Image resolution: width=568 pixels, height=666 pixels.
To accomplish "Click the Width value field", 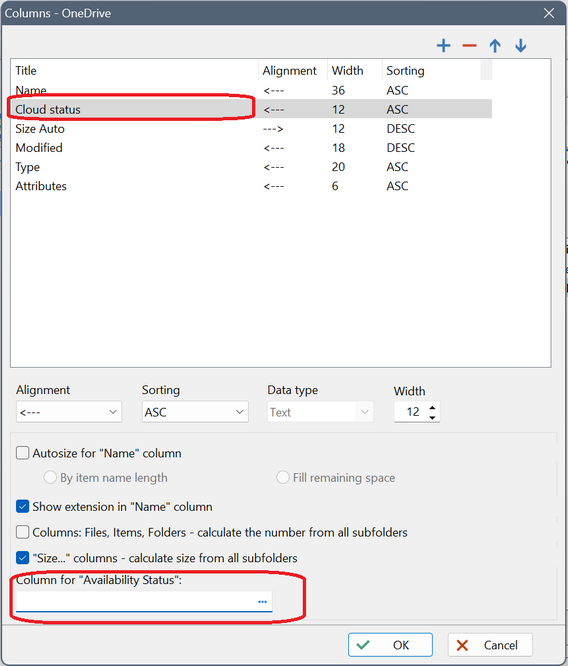I will click(410, 412).
